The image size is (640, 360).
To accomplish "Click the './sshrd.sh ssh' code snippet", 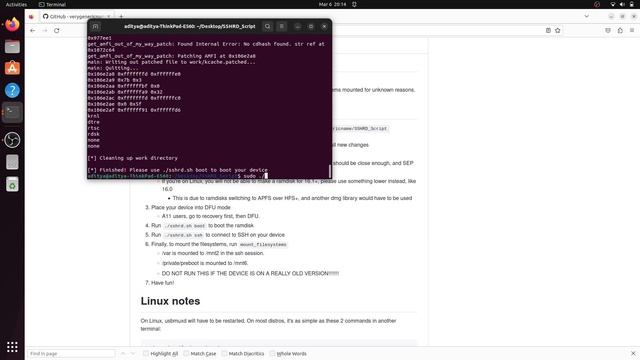I will pos(183,235).
